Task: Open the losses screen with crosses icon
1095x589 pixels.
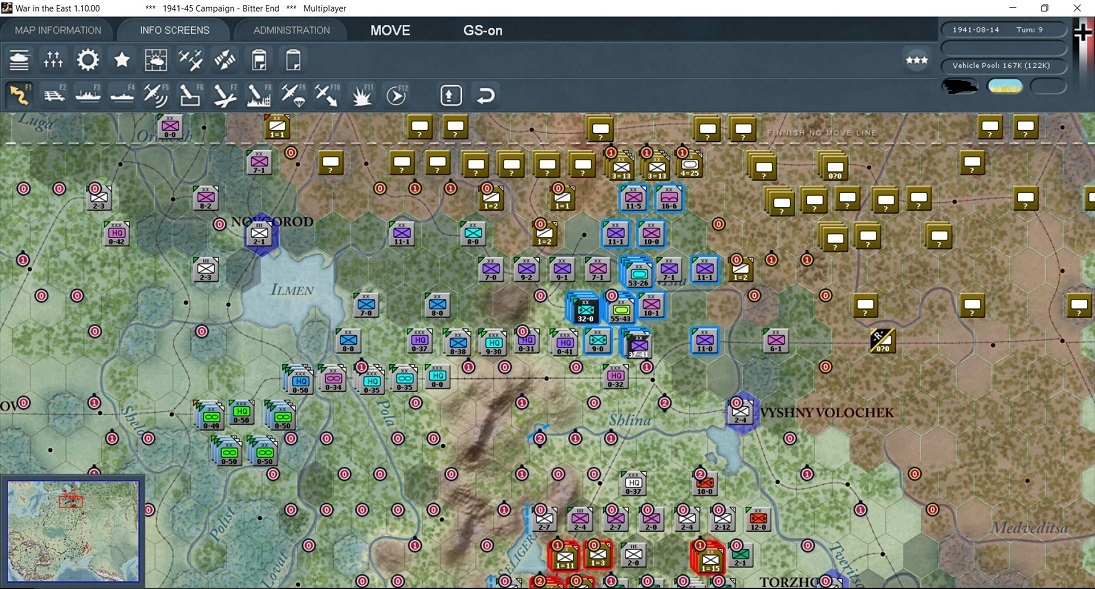Action: coord(53,61)
